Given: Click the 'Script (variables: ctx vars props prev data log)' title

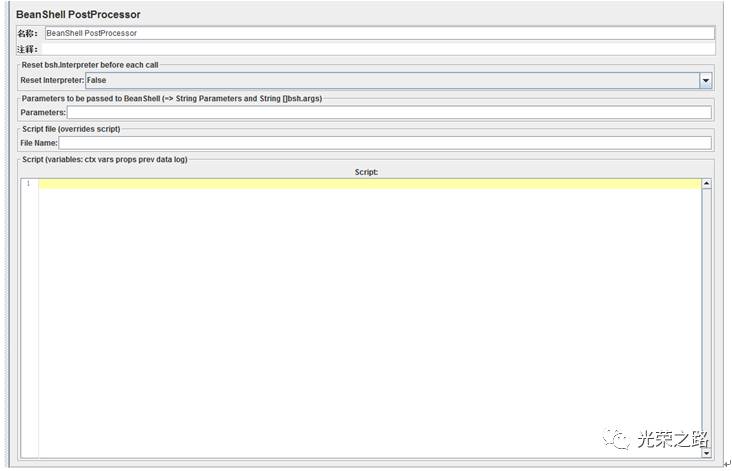Looking at the screenshot, I should 105,159.
